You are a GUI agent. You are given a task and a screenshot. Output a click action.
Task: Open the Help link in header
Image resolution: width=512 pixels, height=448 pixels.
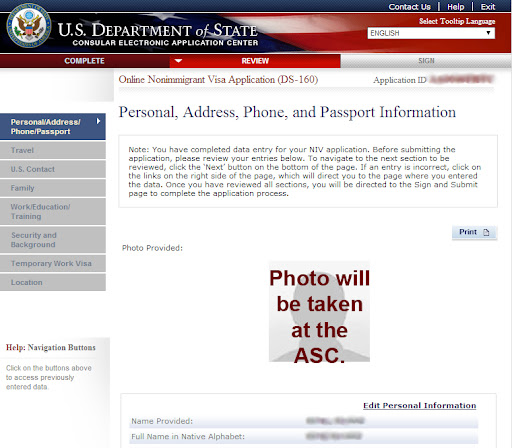coord(455,7)
